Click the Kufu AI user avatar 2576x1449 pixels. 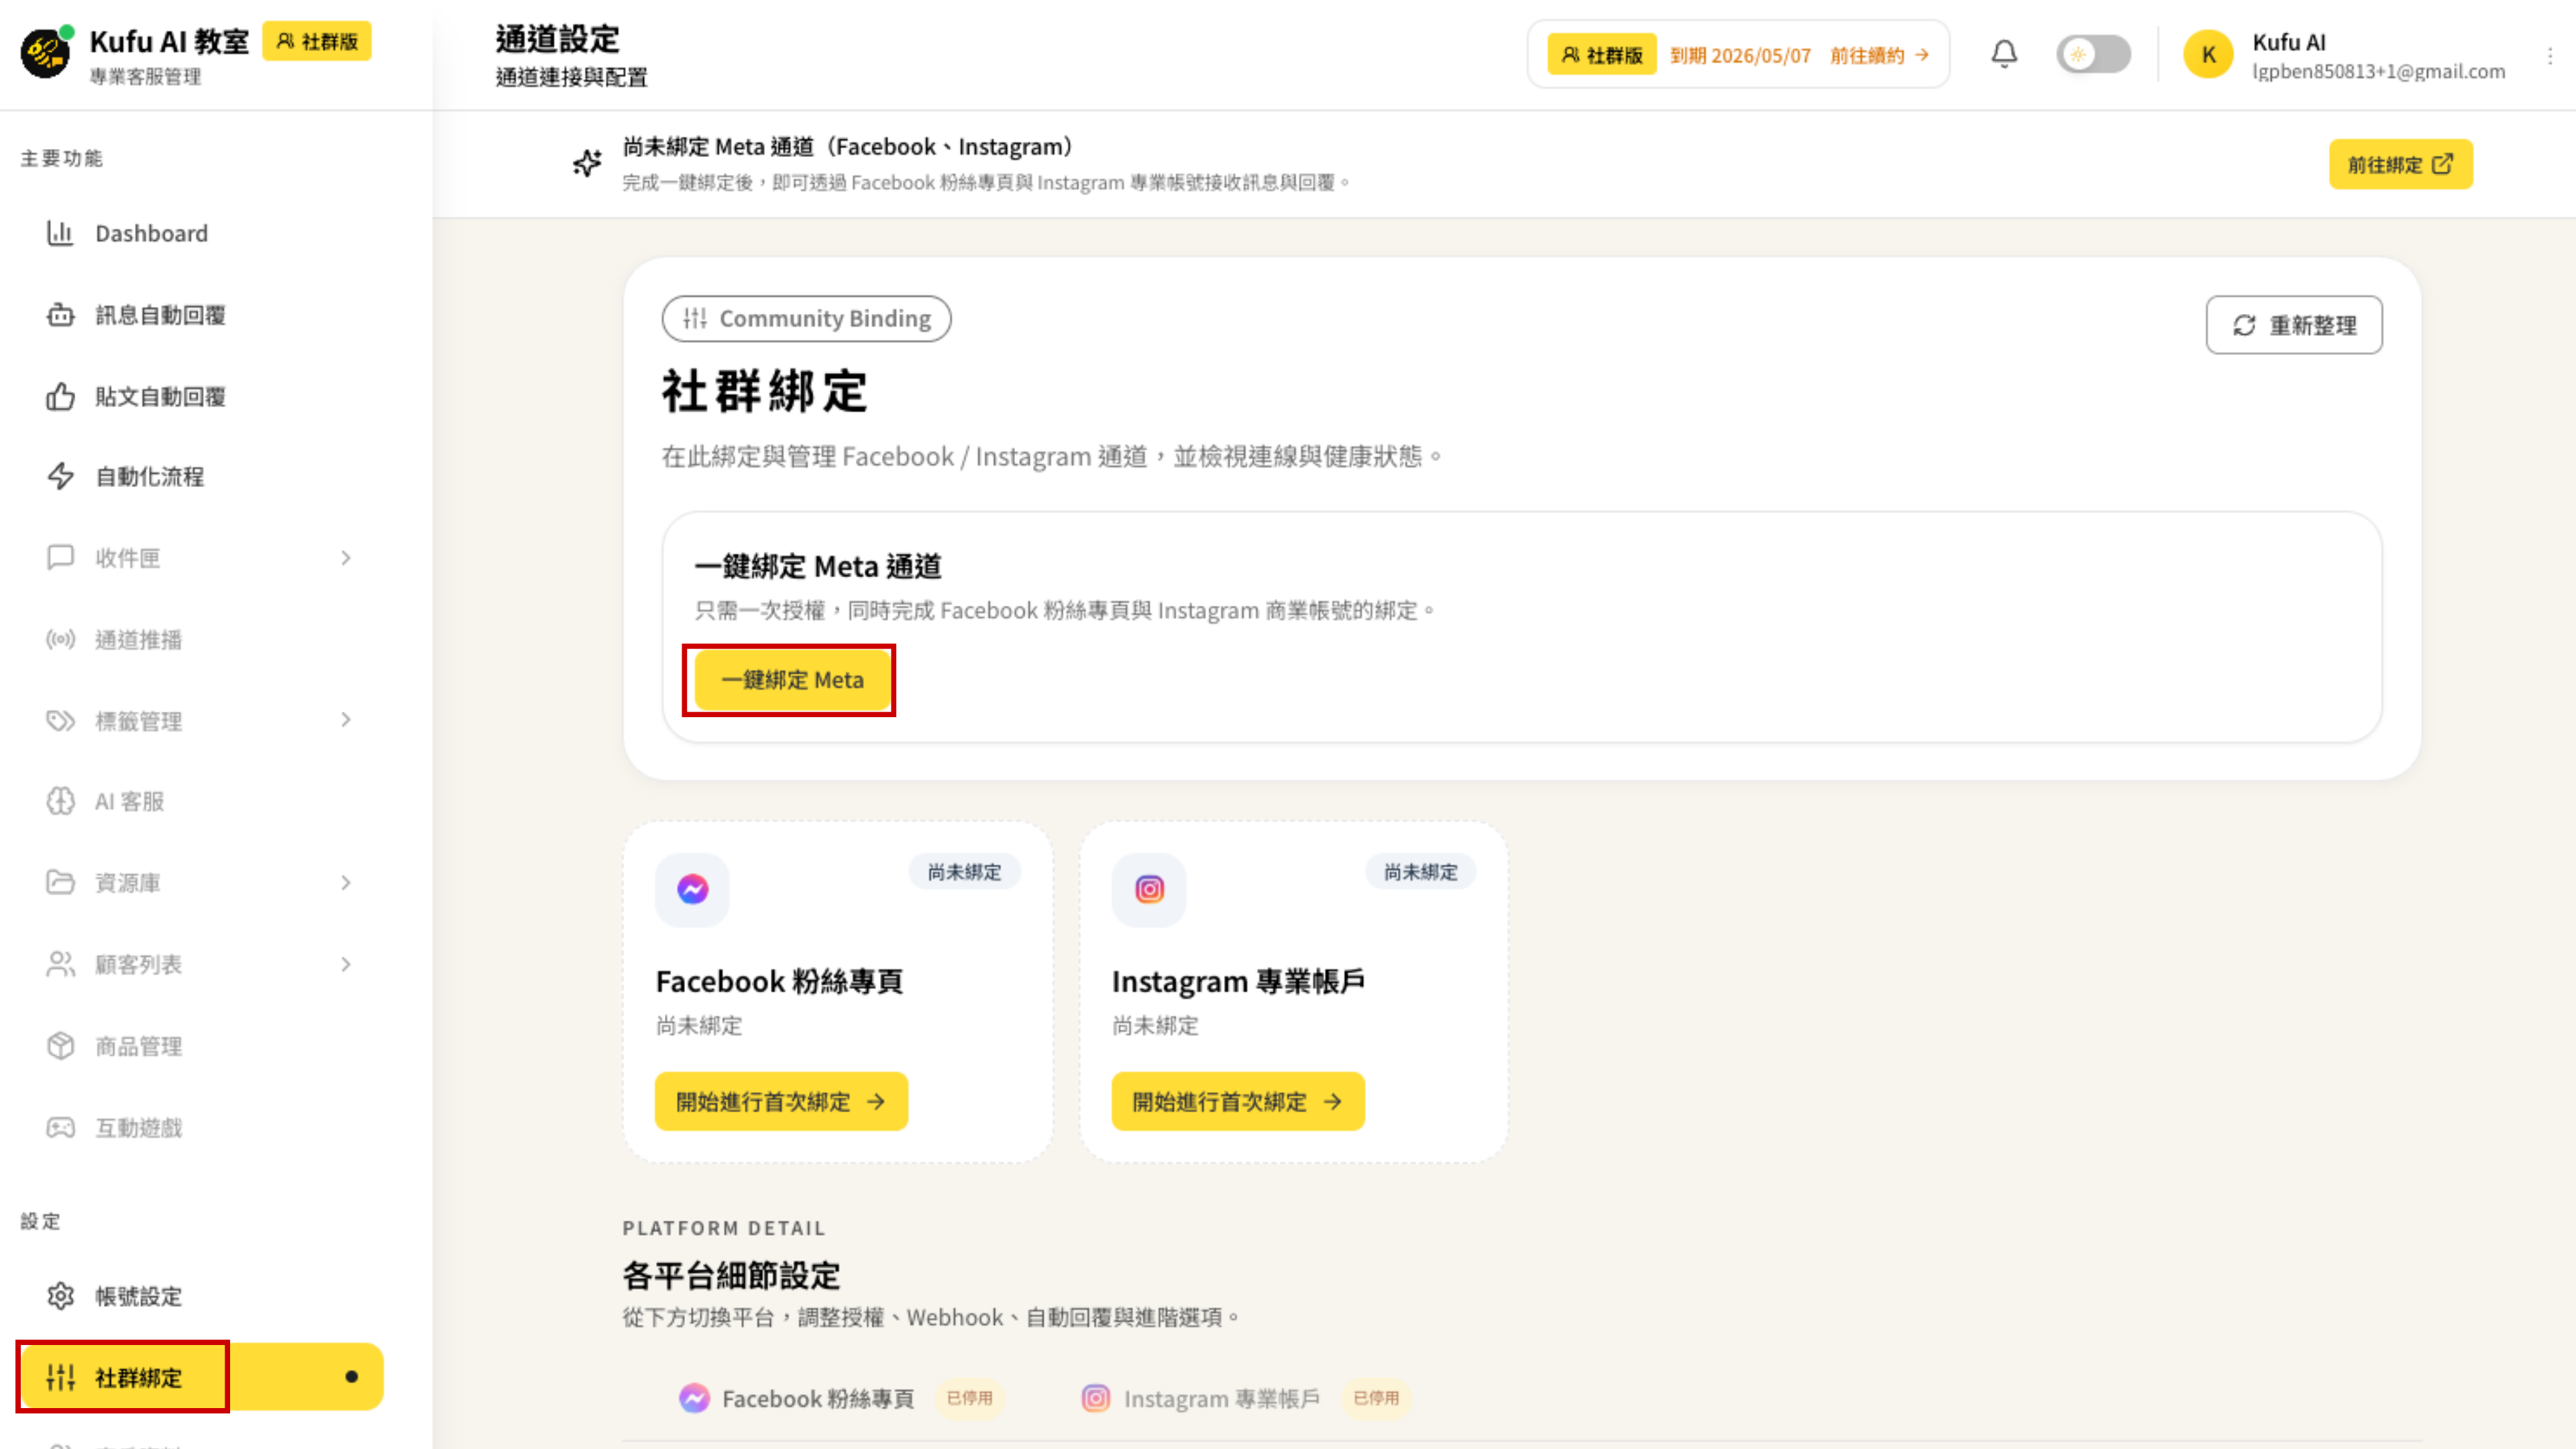pos(2209,54)
